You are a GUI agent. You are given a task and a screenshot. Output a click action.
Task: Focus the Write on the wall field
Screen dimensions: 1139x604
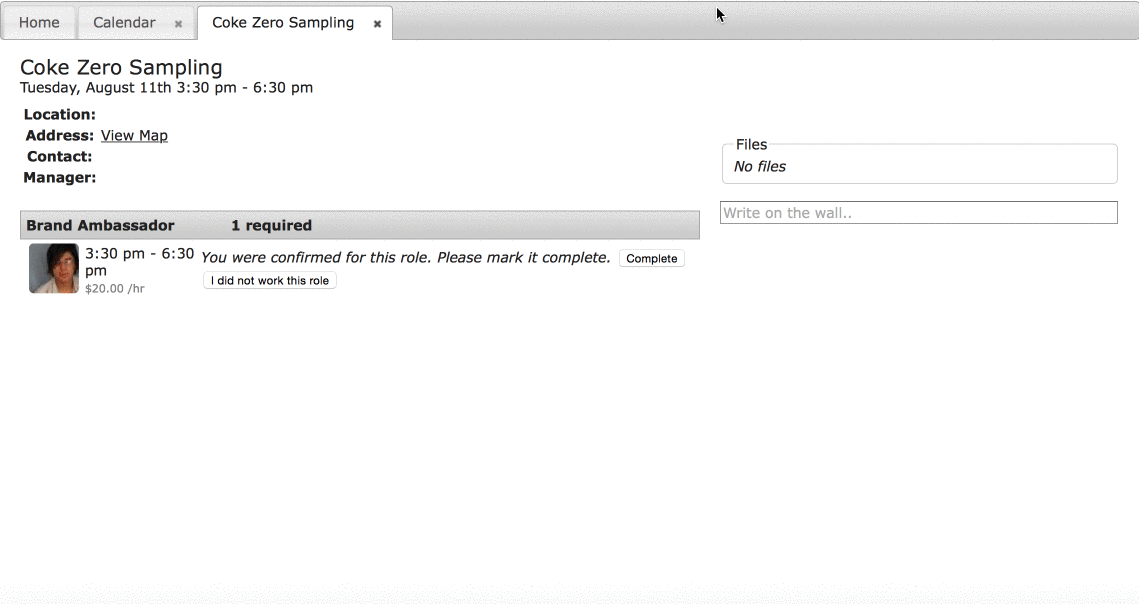point(919,213)
